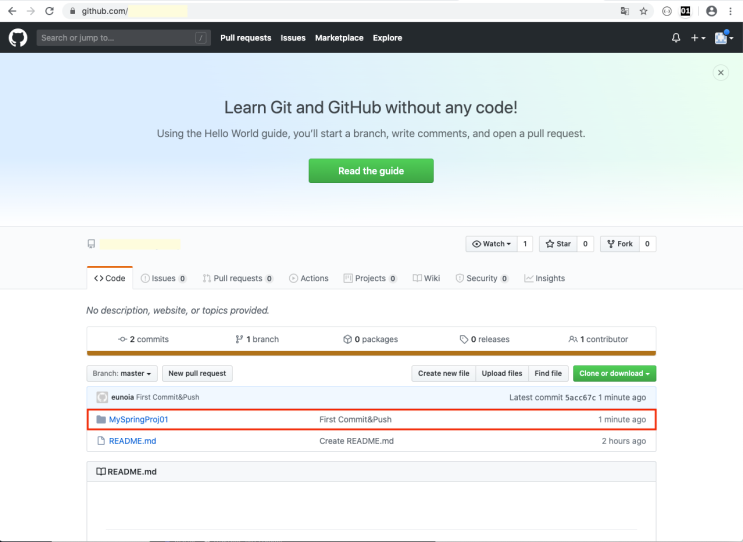Viewport: 743px width, 542px height.
Task: Click Upload files button
Action: 502,373
